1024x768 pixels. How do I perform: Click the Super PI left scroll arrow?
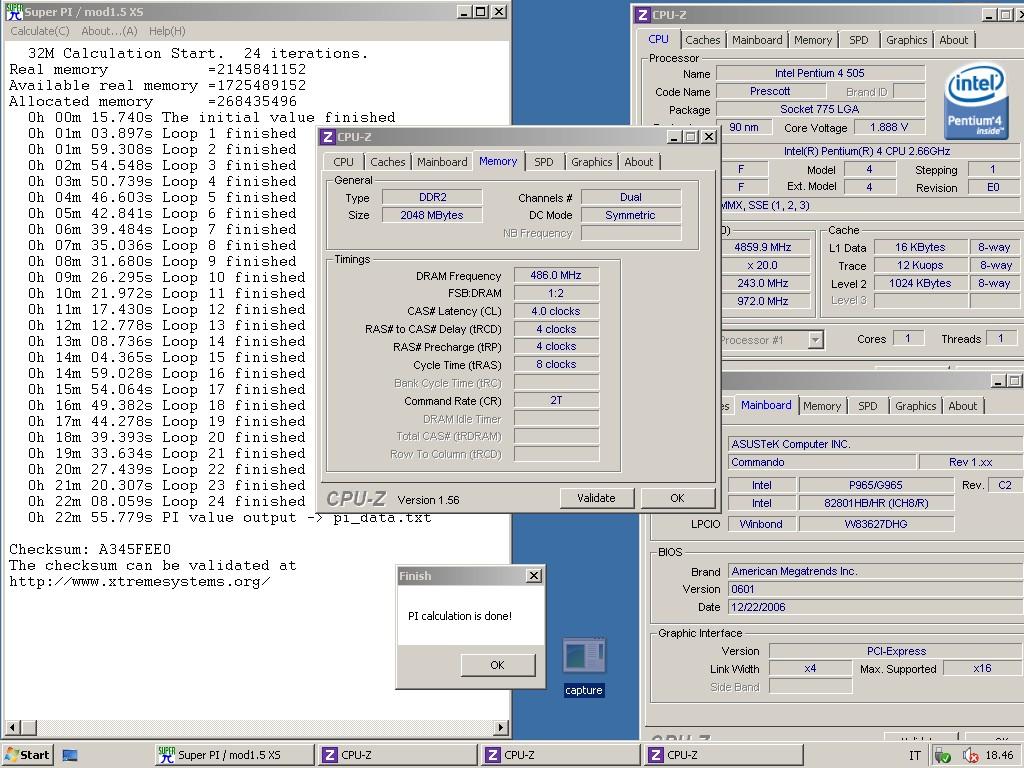[12, 727]
